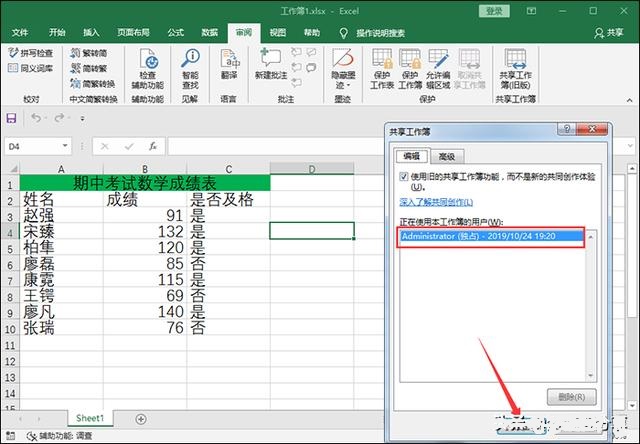
Task: Click the scroll down arrow in user list
Action: coord(591,376)
